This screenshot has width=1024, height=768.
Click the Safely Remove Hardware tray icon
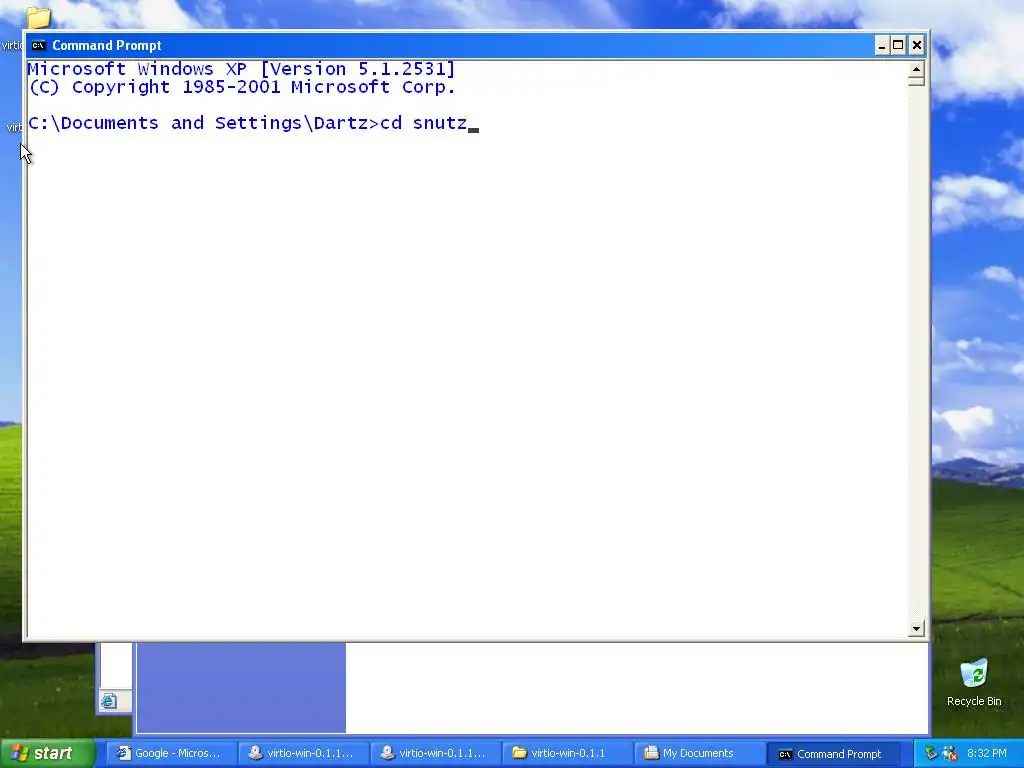point(931,754)
